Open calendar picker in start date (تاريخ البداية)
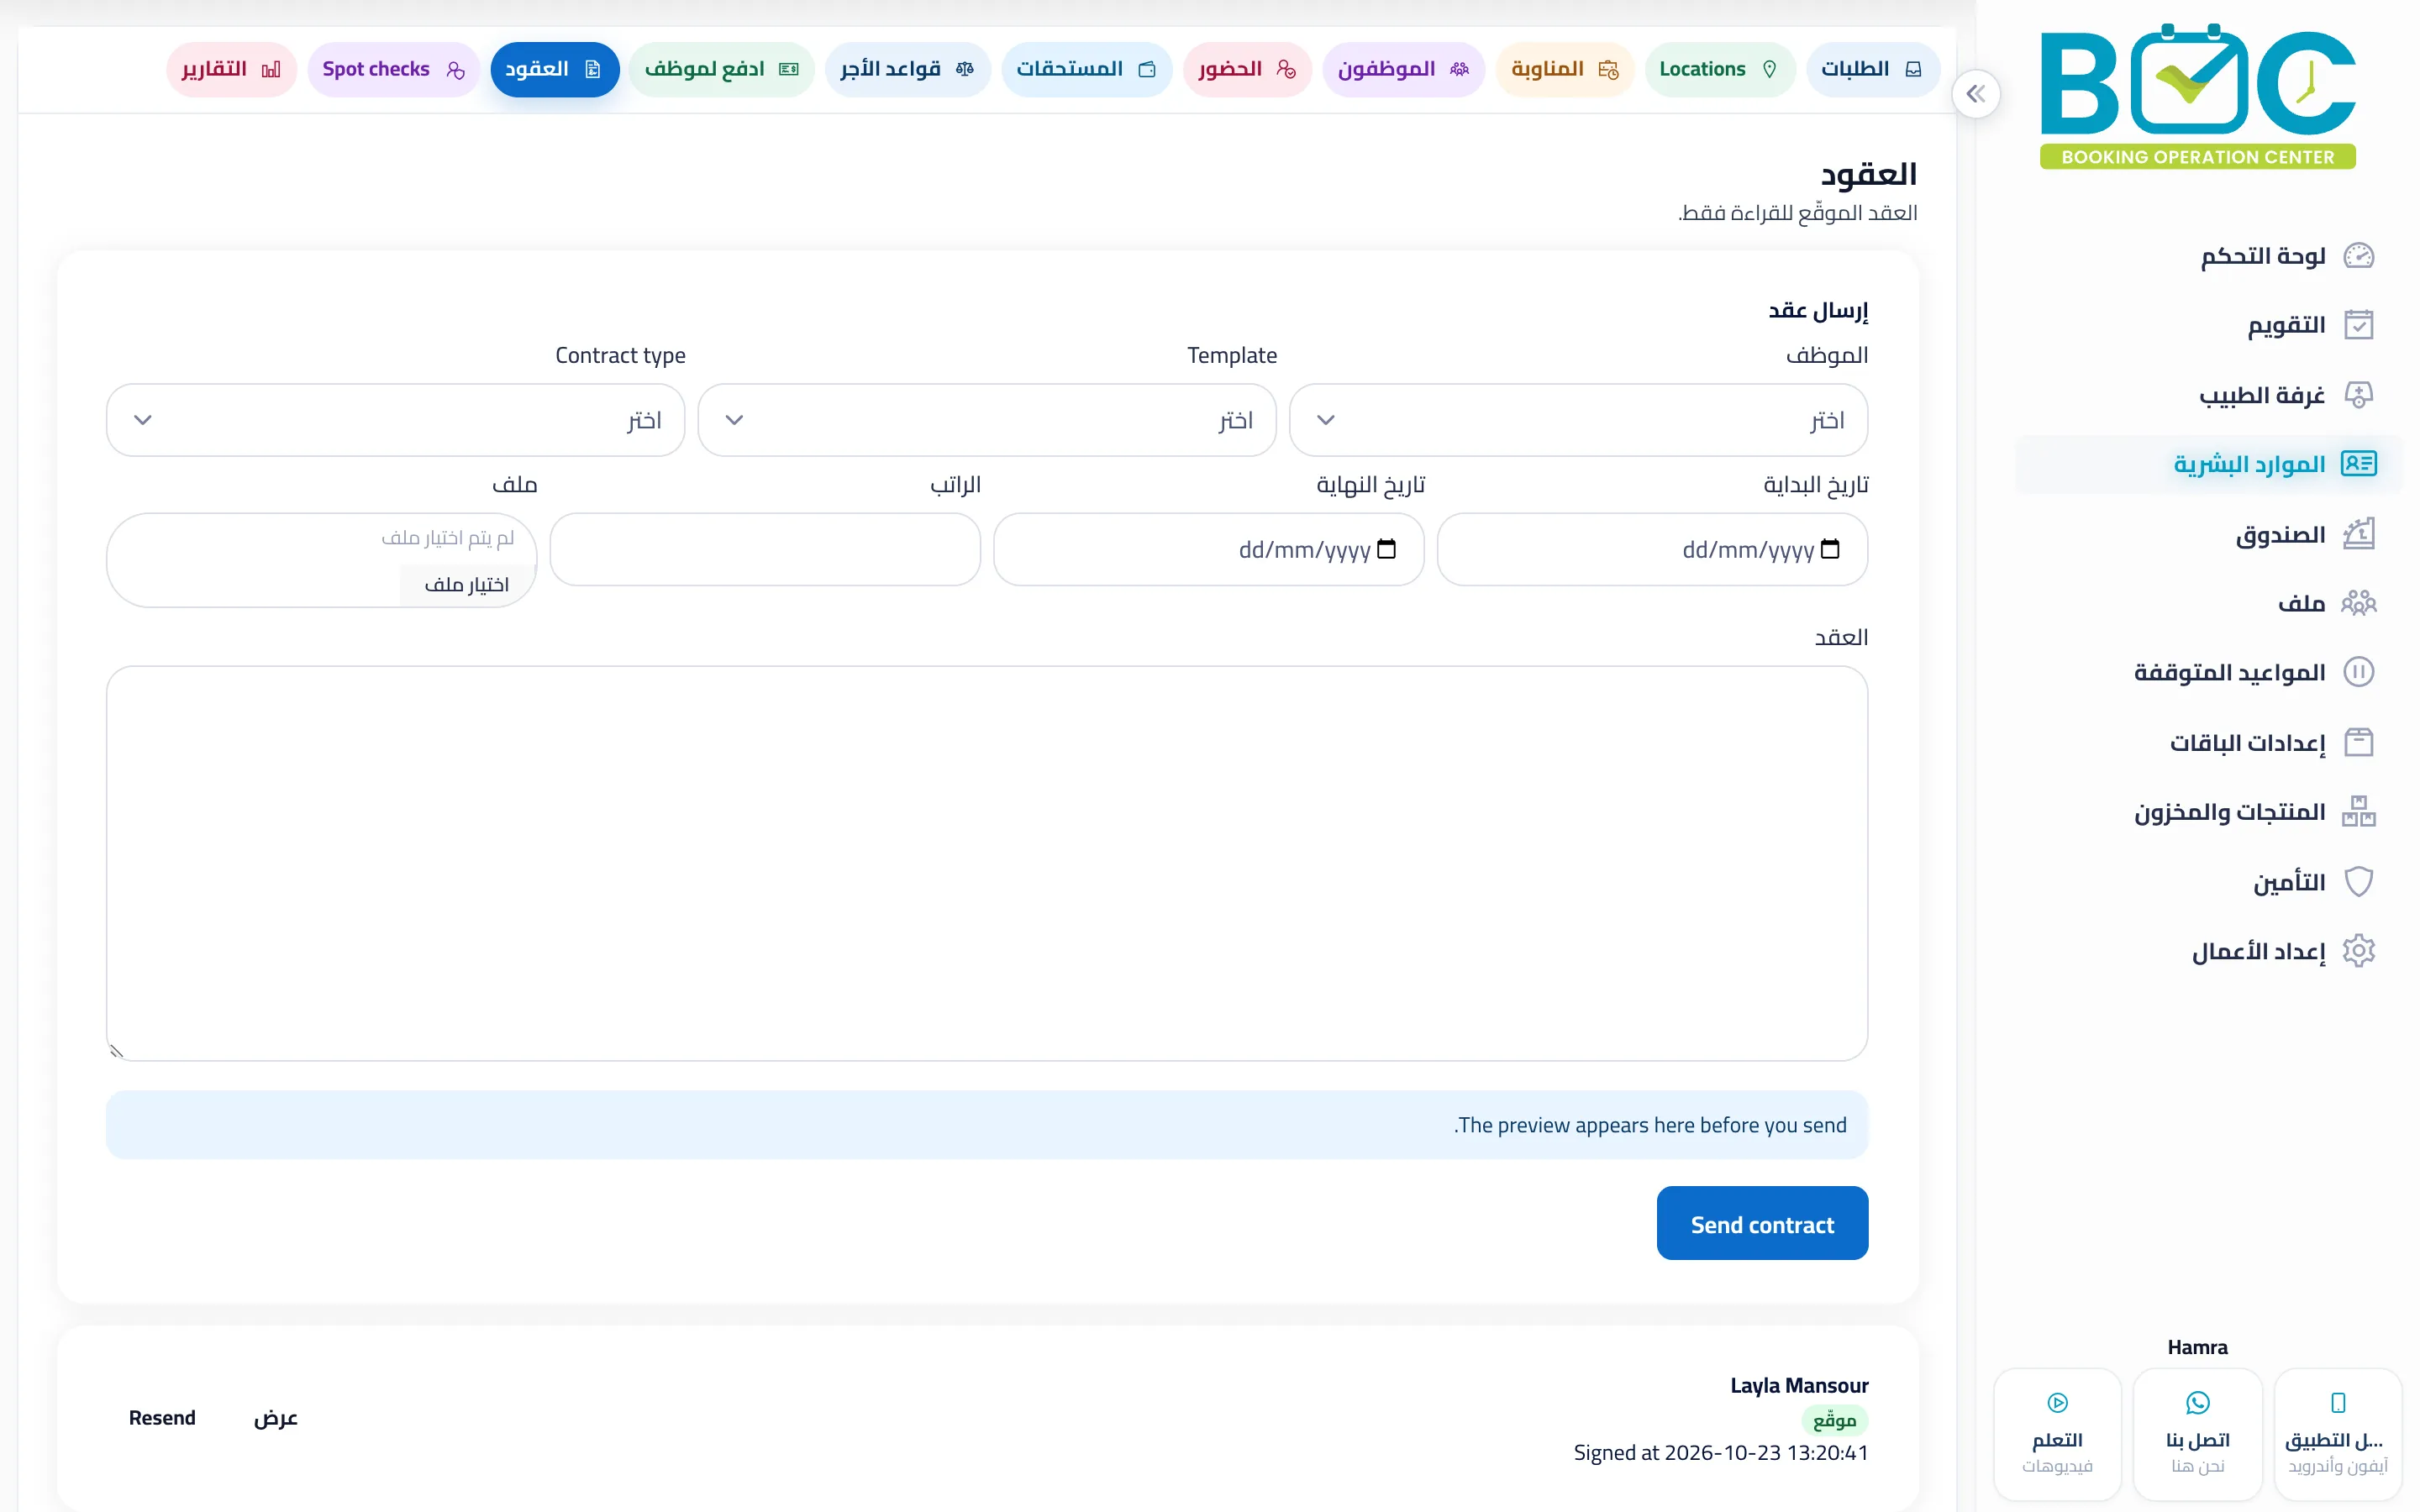This screenshot has width=2420, height=1512. tap(1829, 549)
